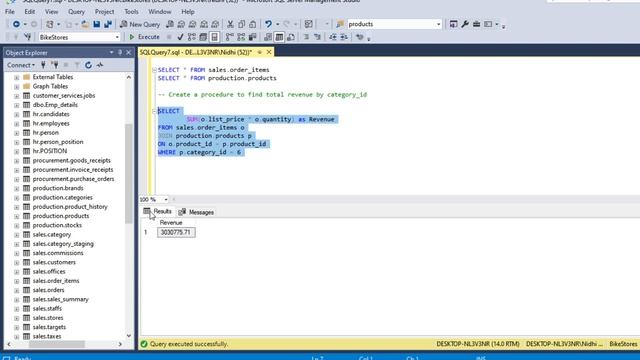640x360 pixels.
Task: Expand the hr.employees table node
Action: click(16, 124)
